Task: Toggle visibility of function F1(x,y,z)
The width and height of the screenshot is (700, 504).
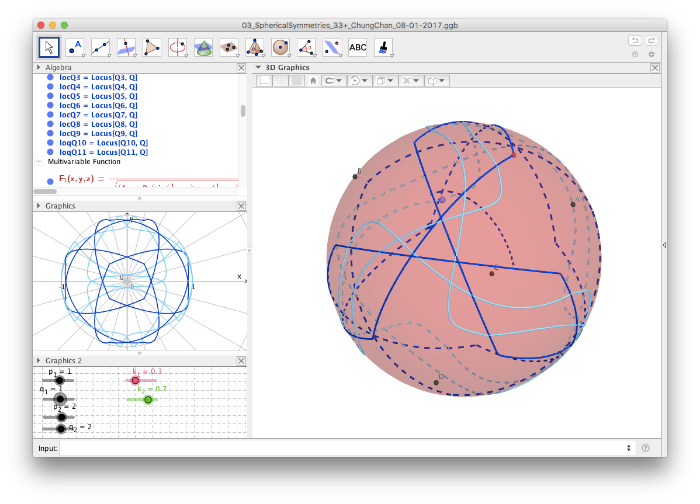Action: [x=50, y=181]
